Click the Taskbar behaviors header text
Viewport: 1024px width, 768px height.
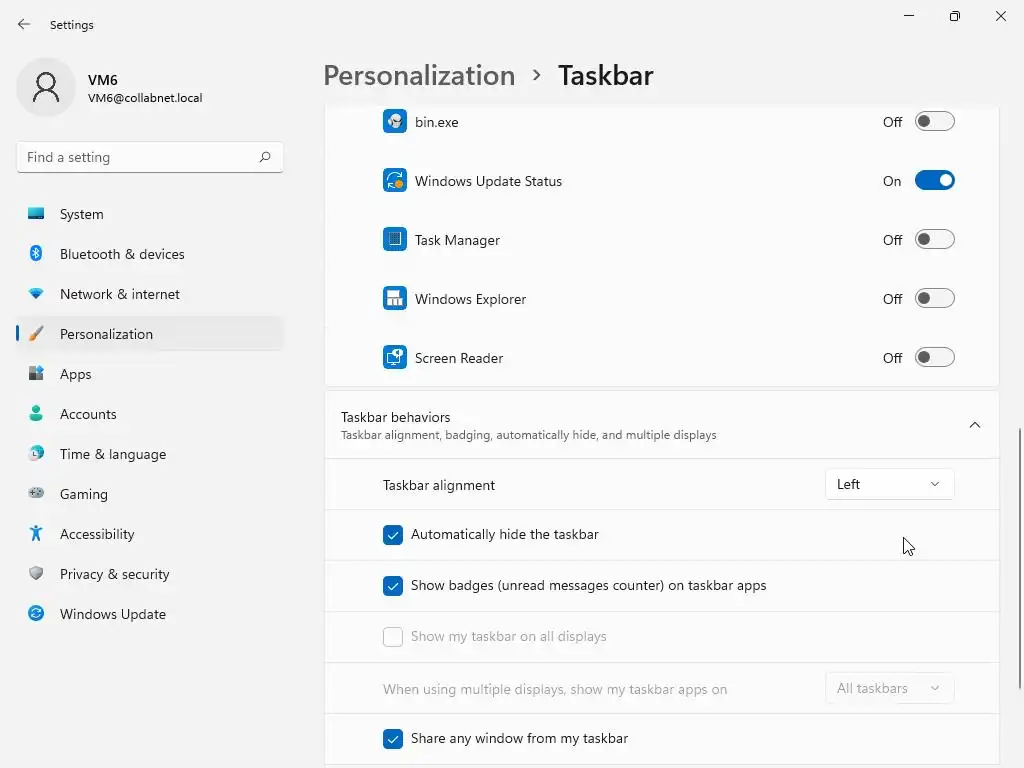click(x=396, y=417)
